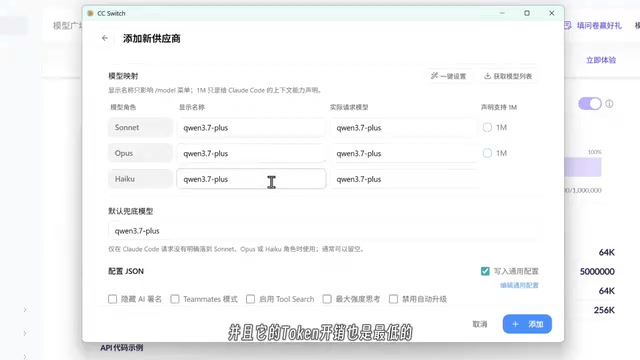Minimize the CC Switch window
Image resolution: width=640 pixels, height=360 pixels.
[x=502, y=13]
